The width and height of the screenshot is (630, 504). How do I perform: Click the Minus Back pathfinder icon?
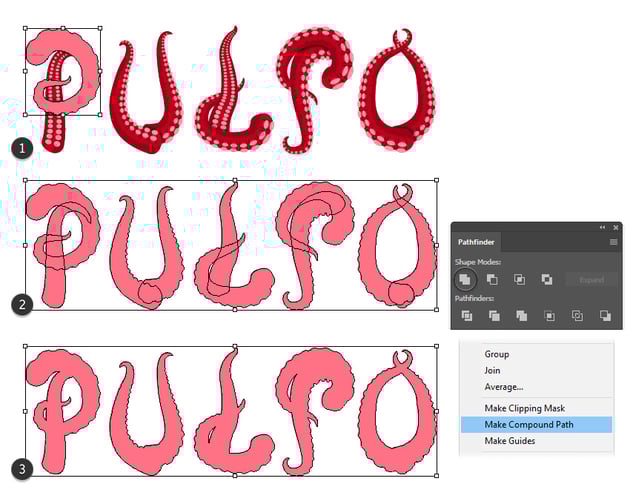pos(605,316)
